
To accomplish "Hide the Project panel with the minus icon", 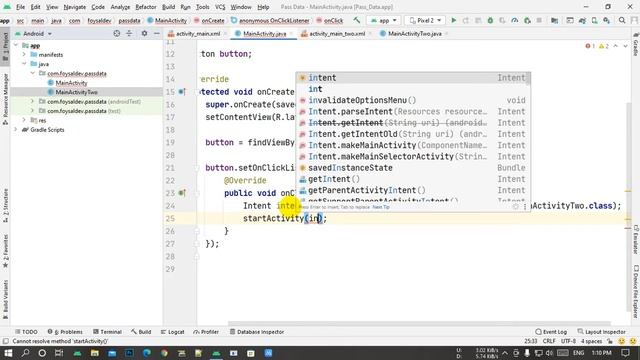I will [157, 33].
